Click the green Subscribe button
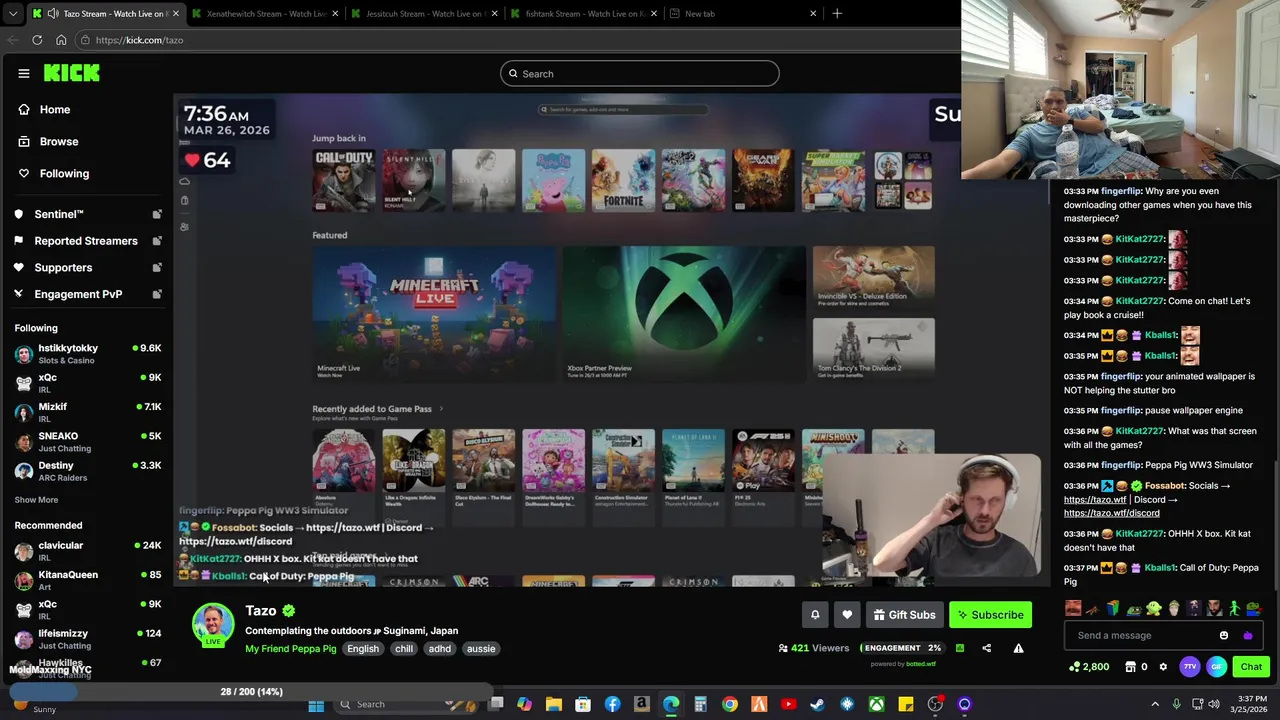 tap(990, 615)
